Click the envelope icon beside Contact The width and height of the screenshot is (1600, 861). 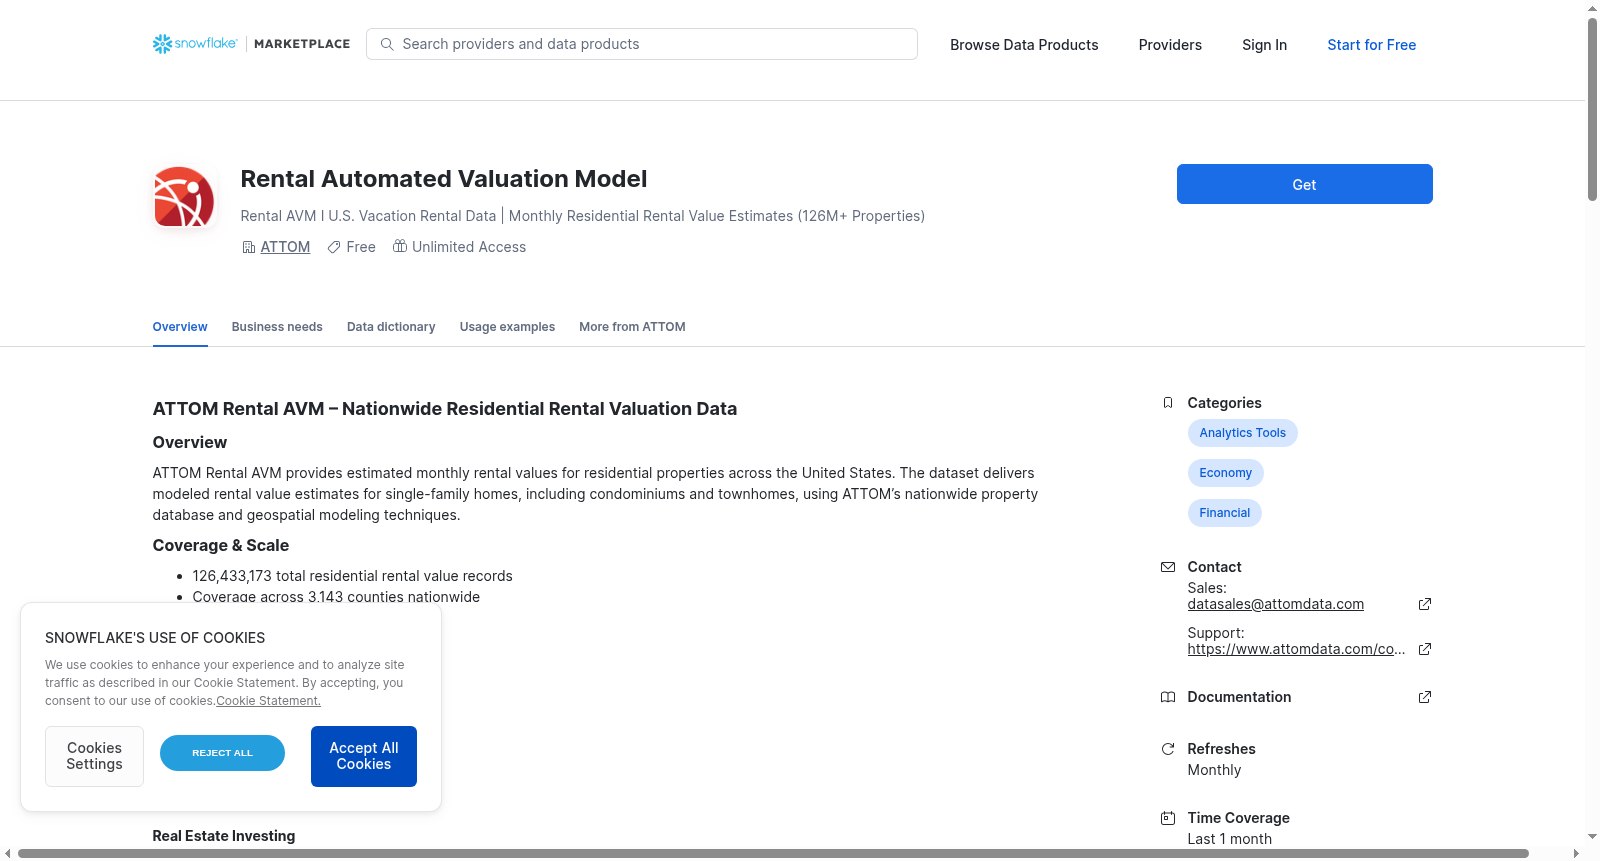(1167, 567)
